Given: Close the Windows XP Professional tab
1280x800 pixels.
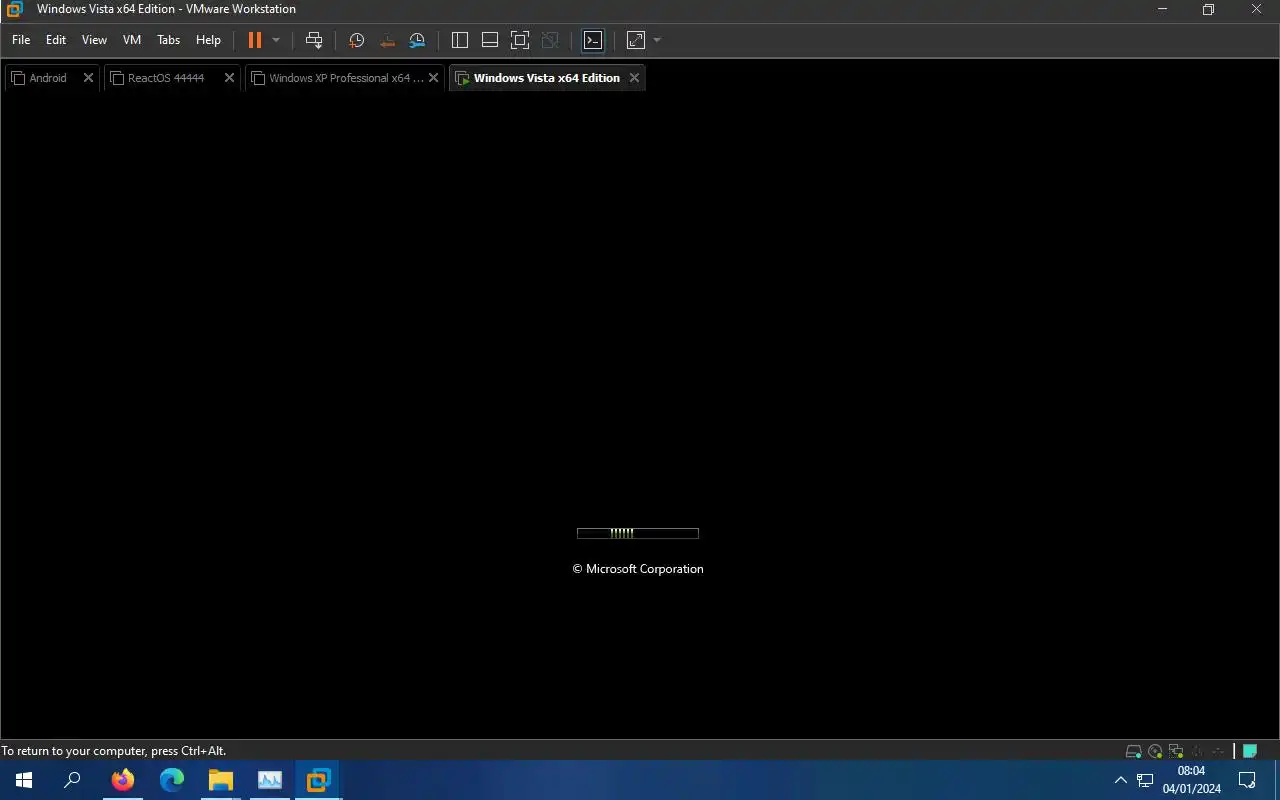Looking at the screenshot, I should pos(433,78).
